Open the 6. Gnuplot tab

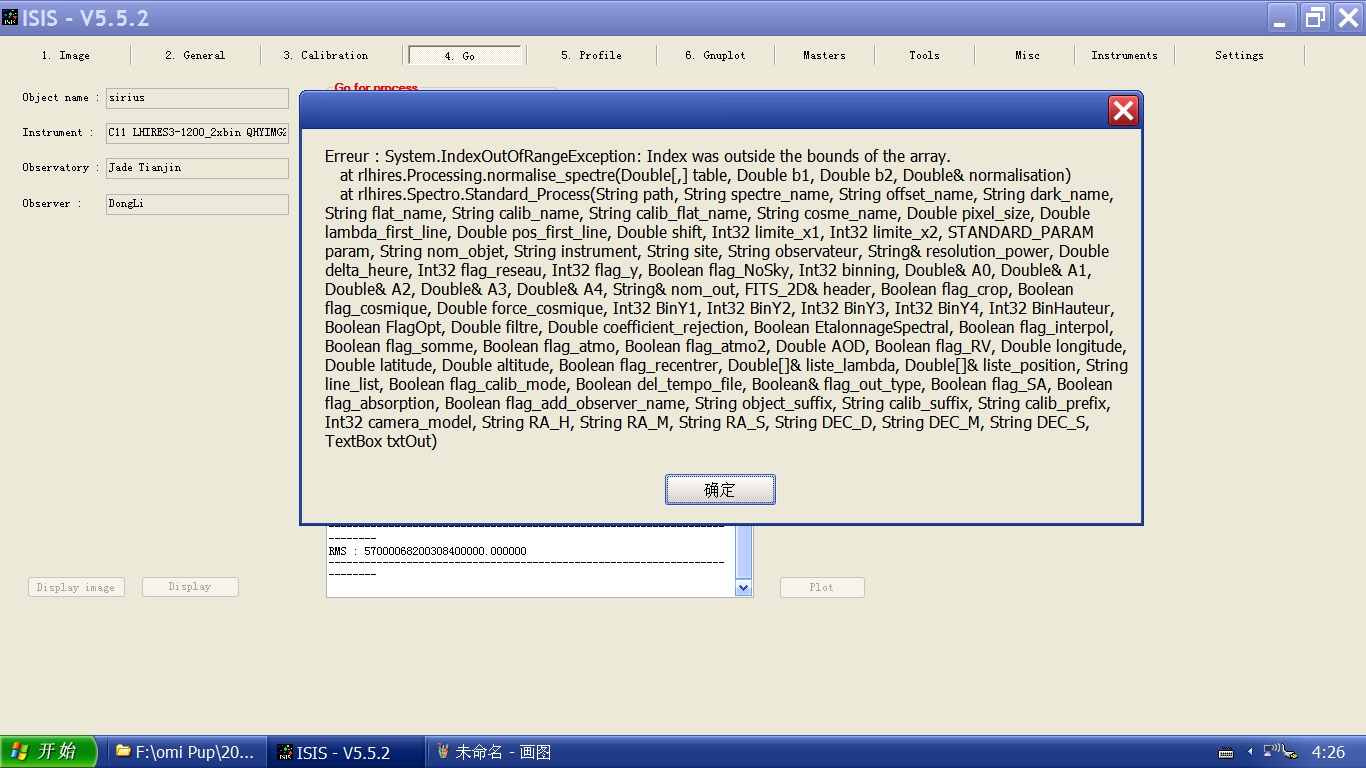(x=715, y=56)
